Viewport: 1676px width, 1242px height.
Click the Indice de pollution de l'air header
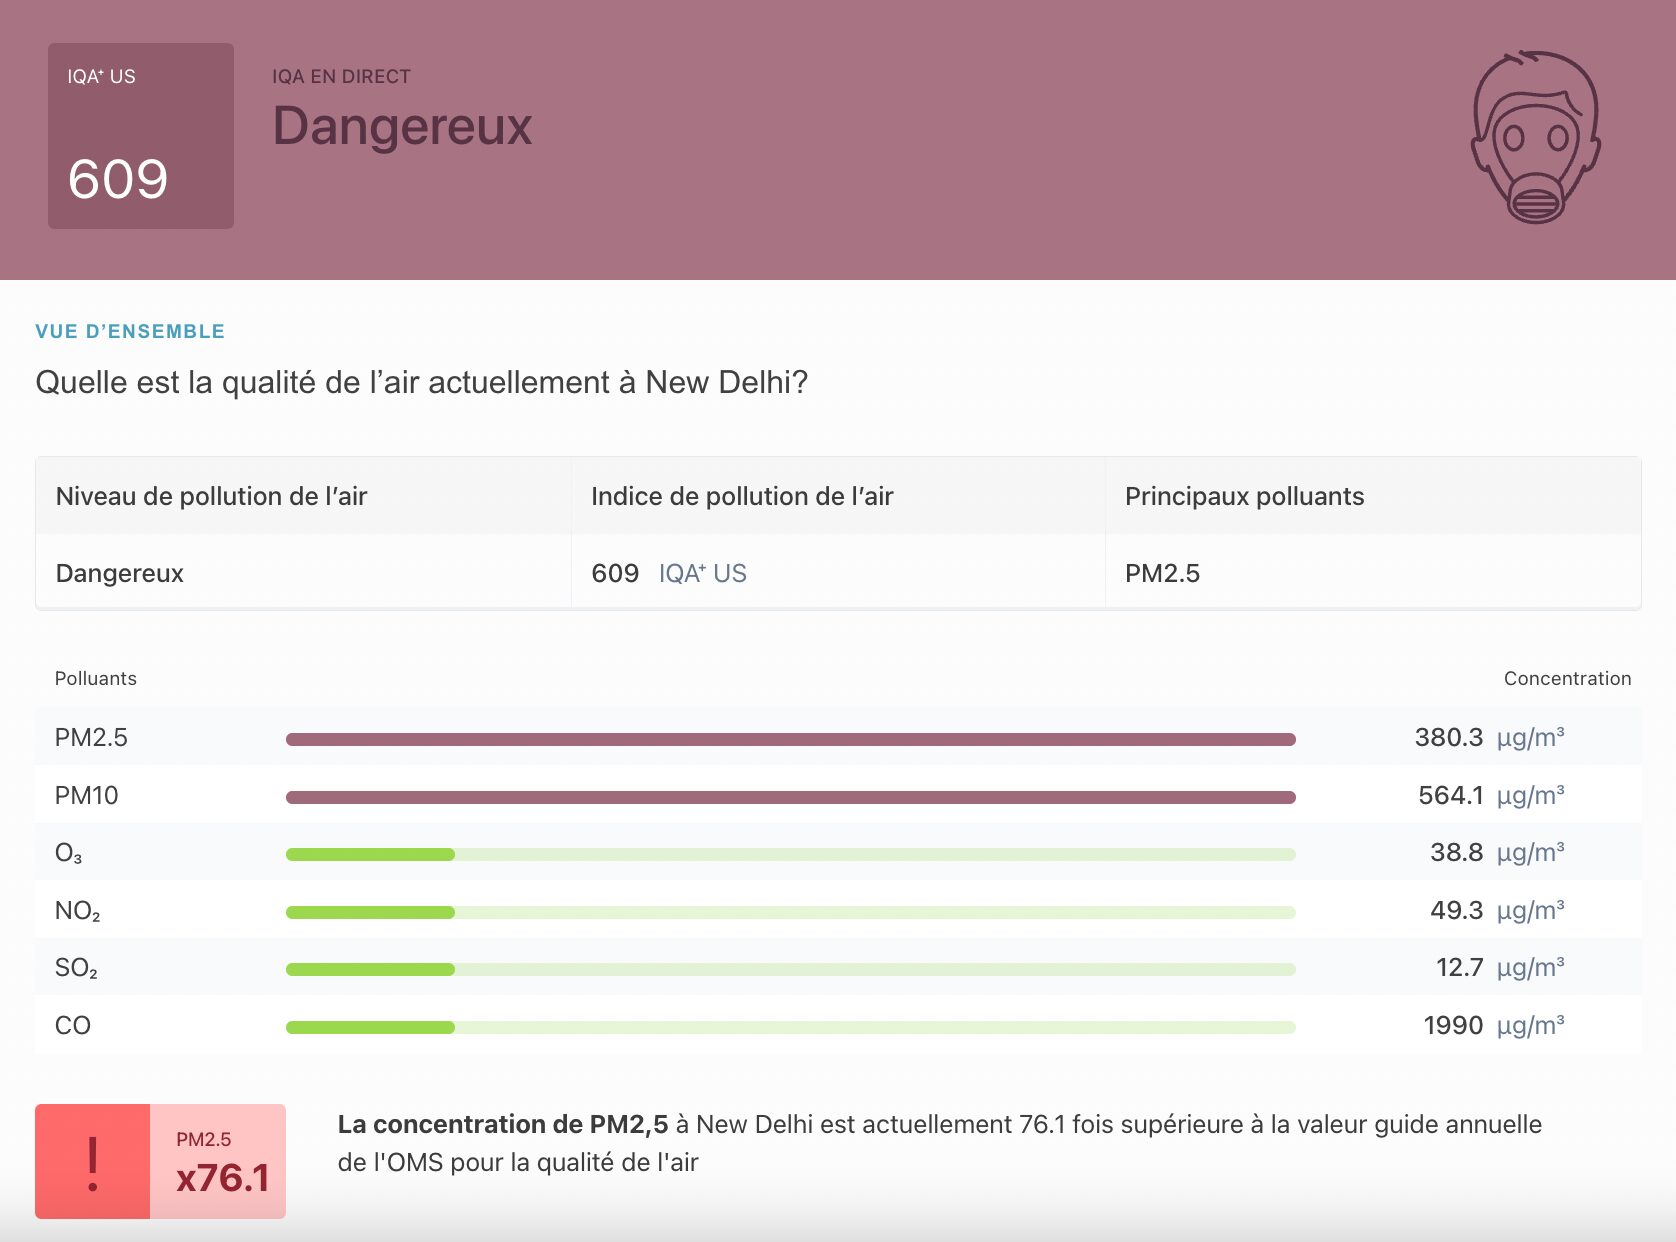pyautogui.click(x=741, y=496)
